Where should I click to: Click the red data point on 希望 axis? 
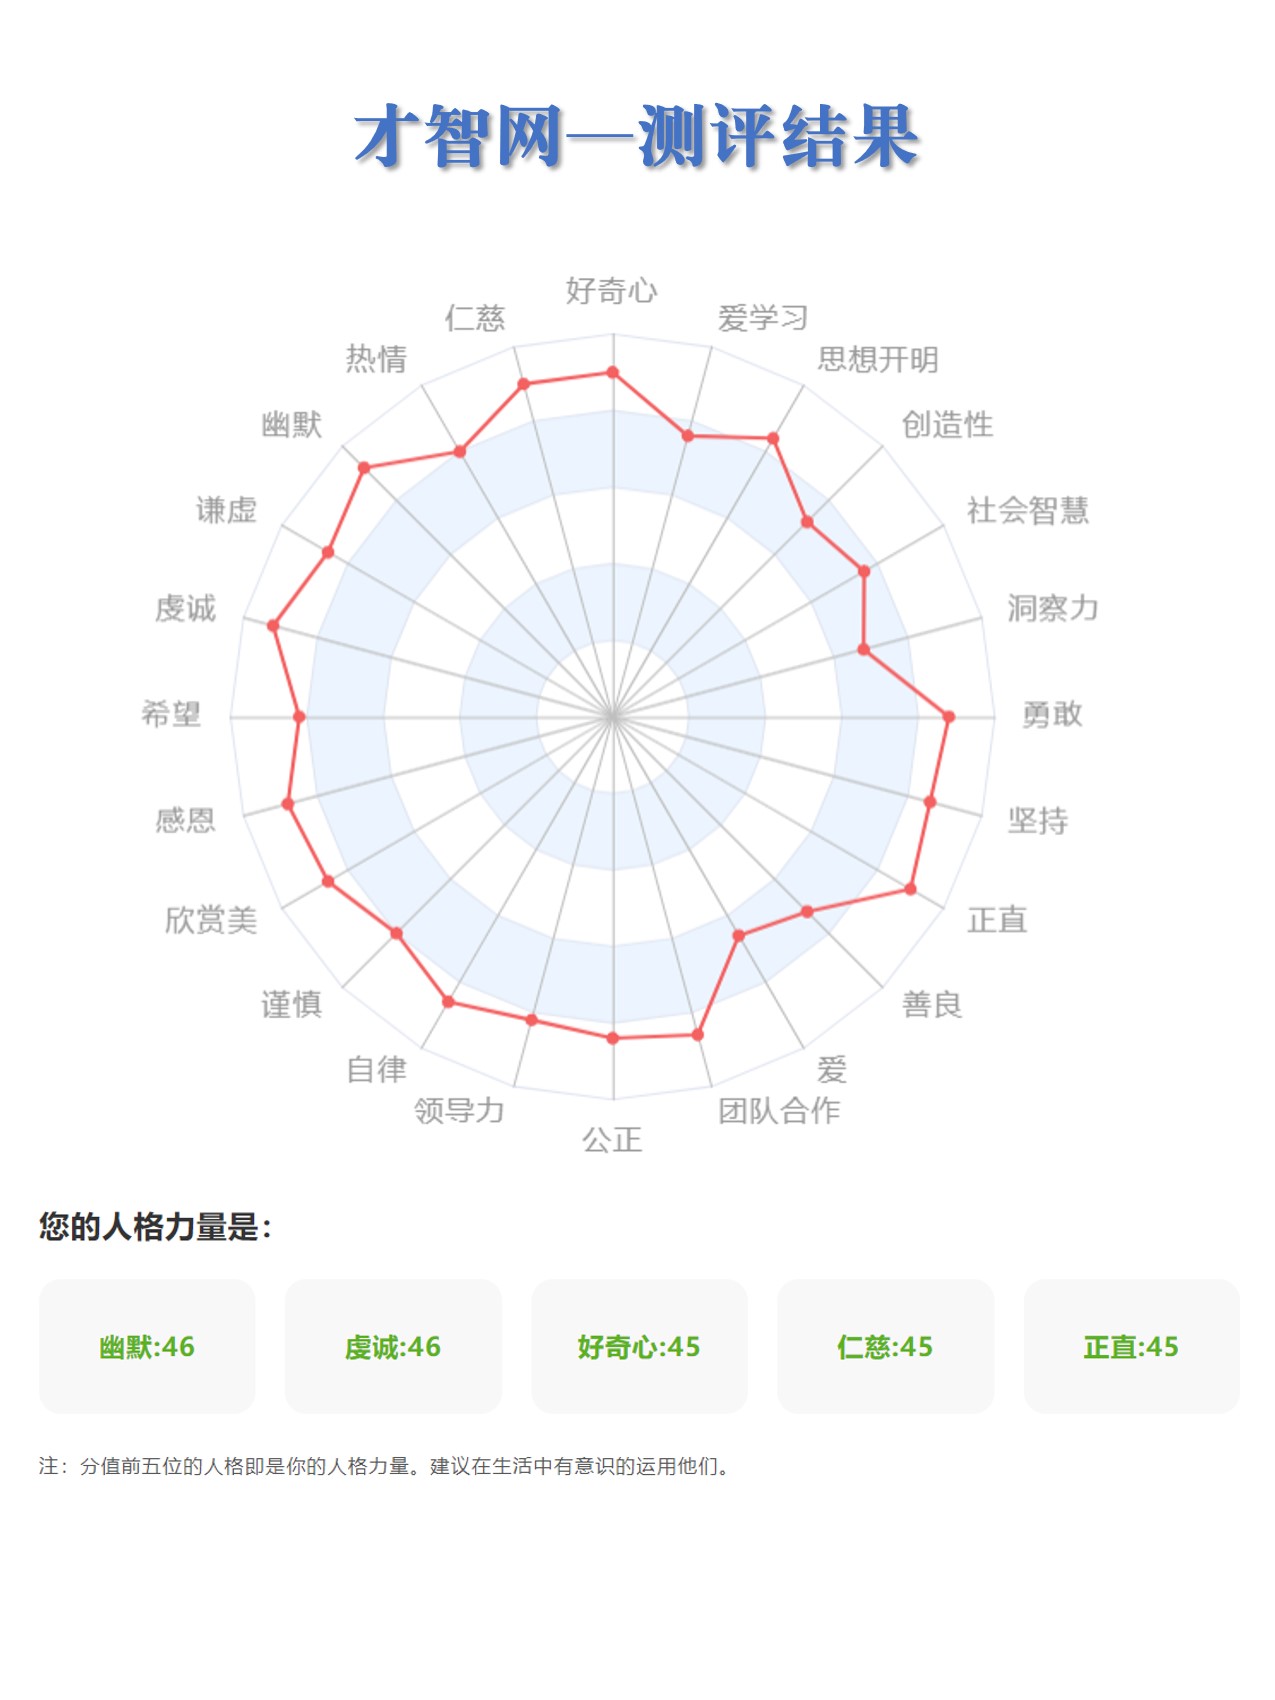[x=299, y=717]
